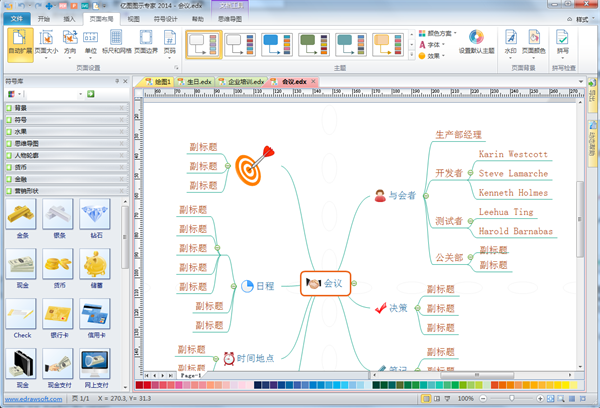The image size is (600, 408).
Task: Close the 货币 currency library category
Action: (x=122, y=167)
